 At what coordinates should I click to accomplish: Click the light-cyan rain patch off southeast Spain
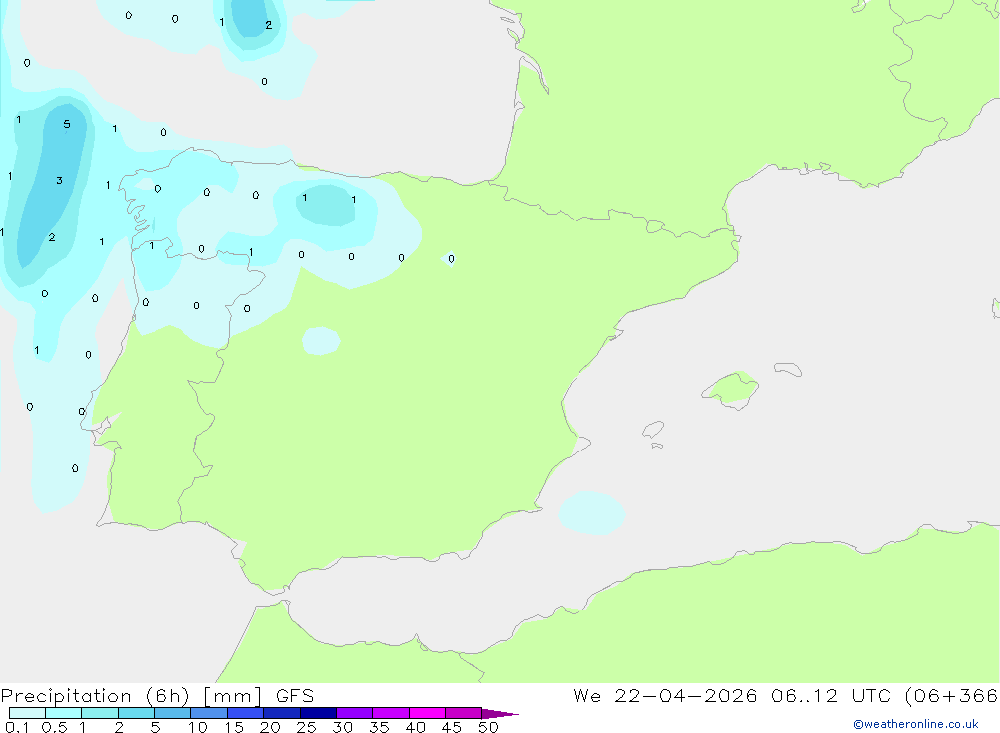591,513
